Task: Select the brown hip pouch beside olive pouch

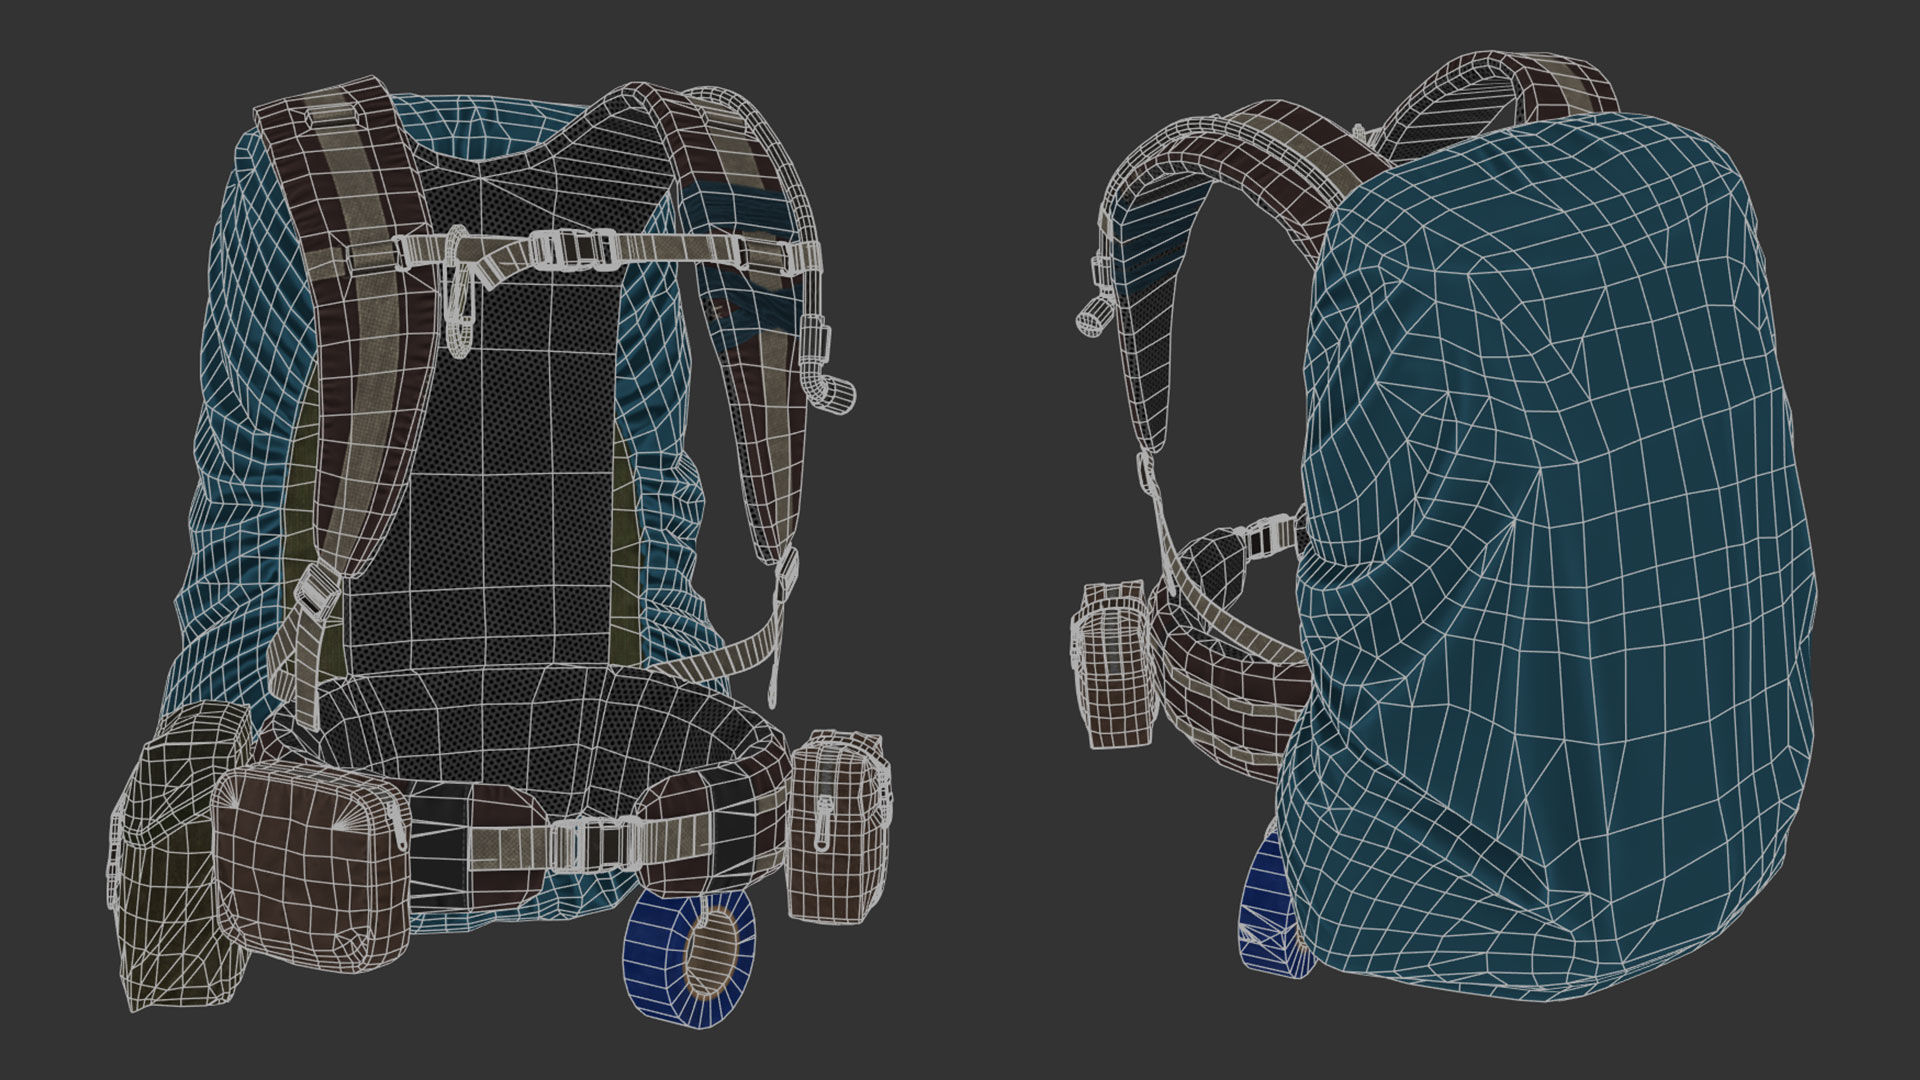Action: click(310, 866)
